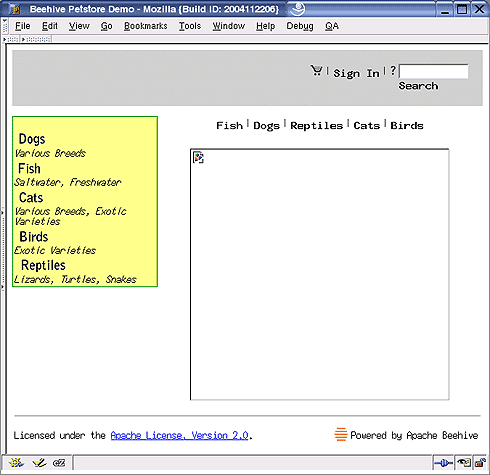Click the IRC chat status bar icon
The image size is (490, 475).
(x=59, y=463)
